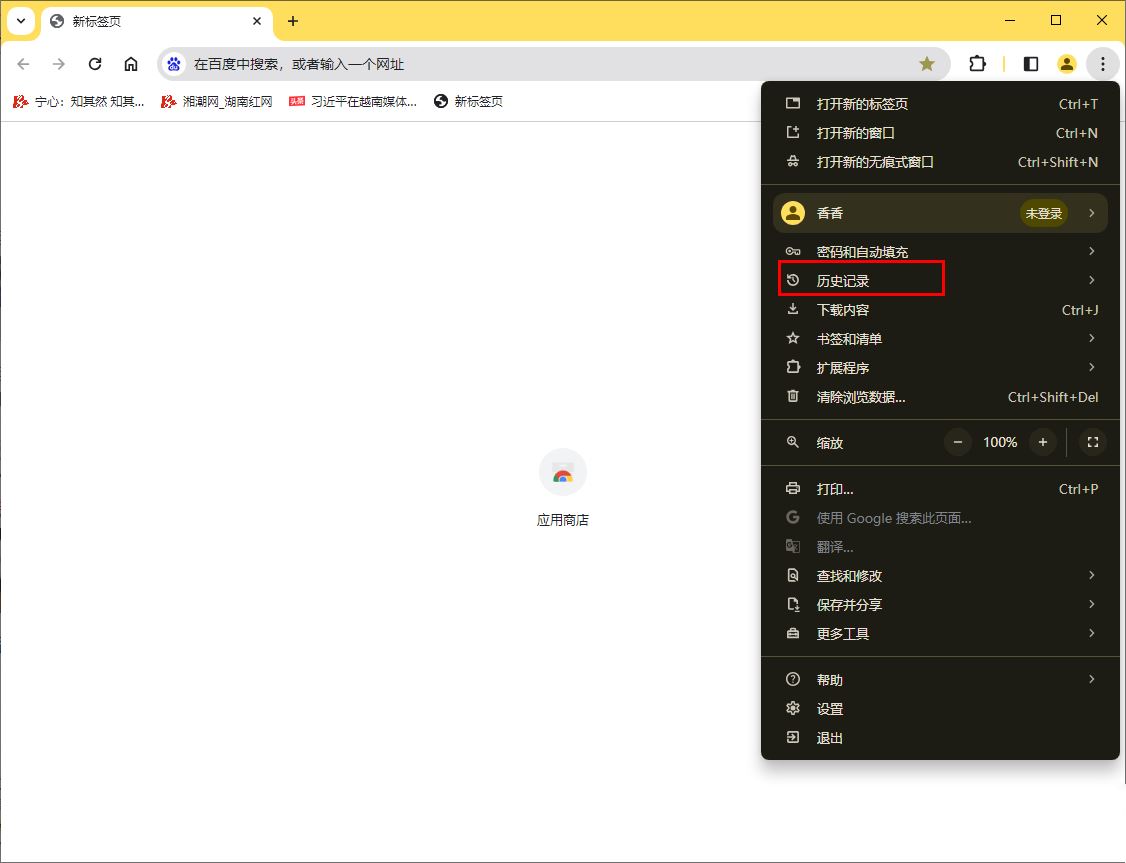
Task: Click the forward navigation arrow
Action: coord(59,64)
